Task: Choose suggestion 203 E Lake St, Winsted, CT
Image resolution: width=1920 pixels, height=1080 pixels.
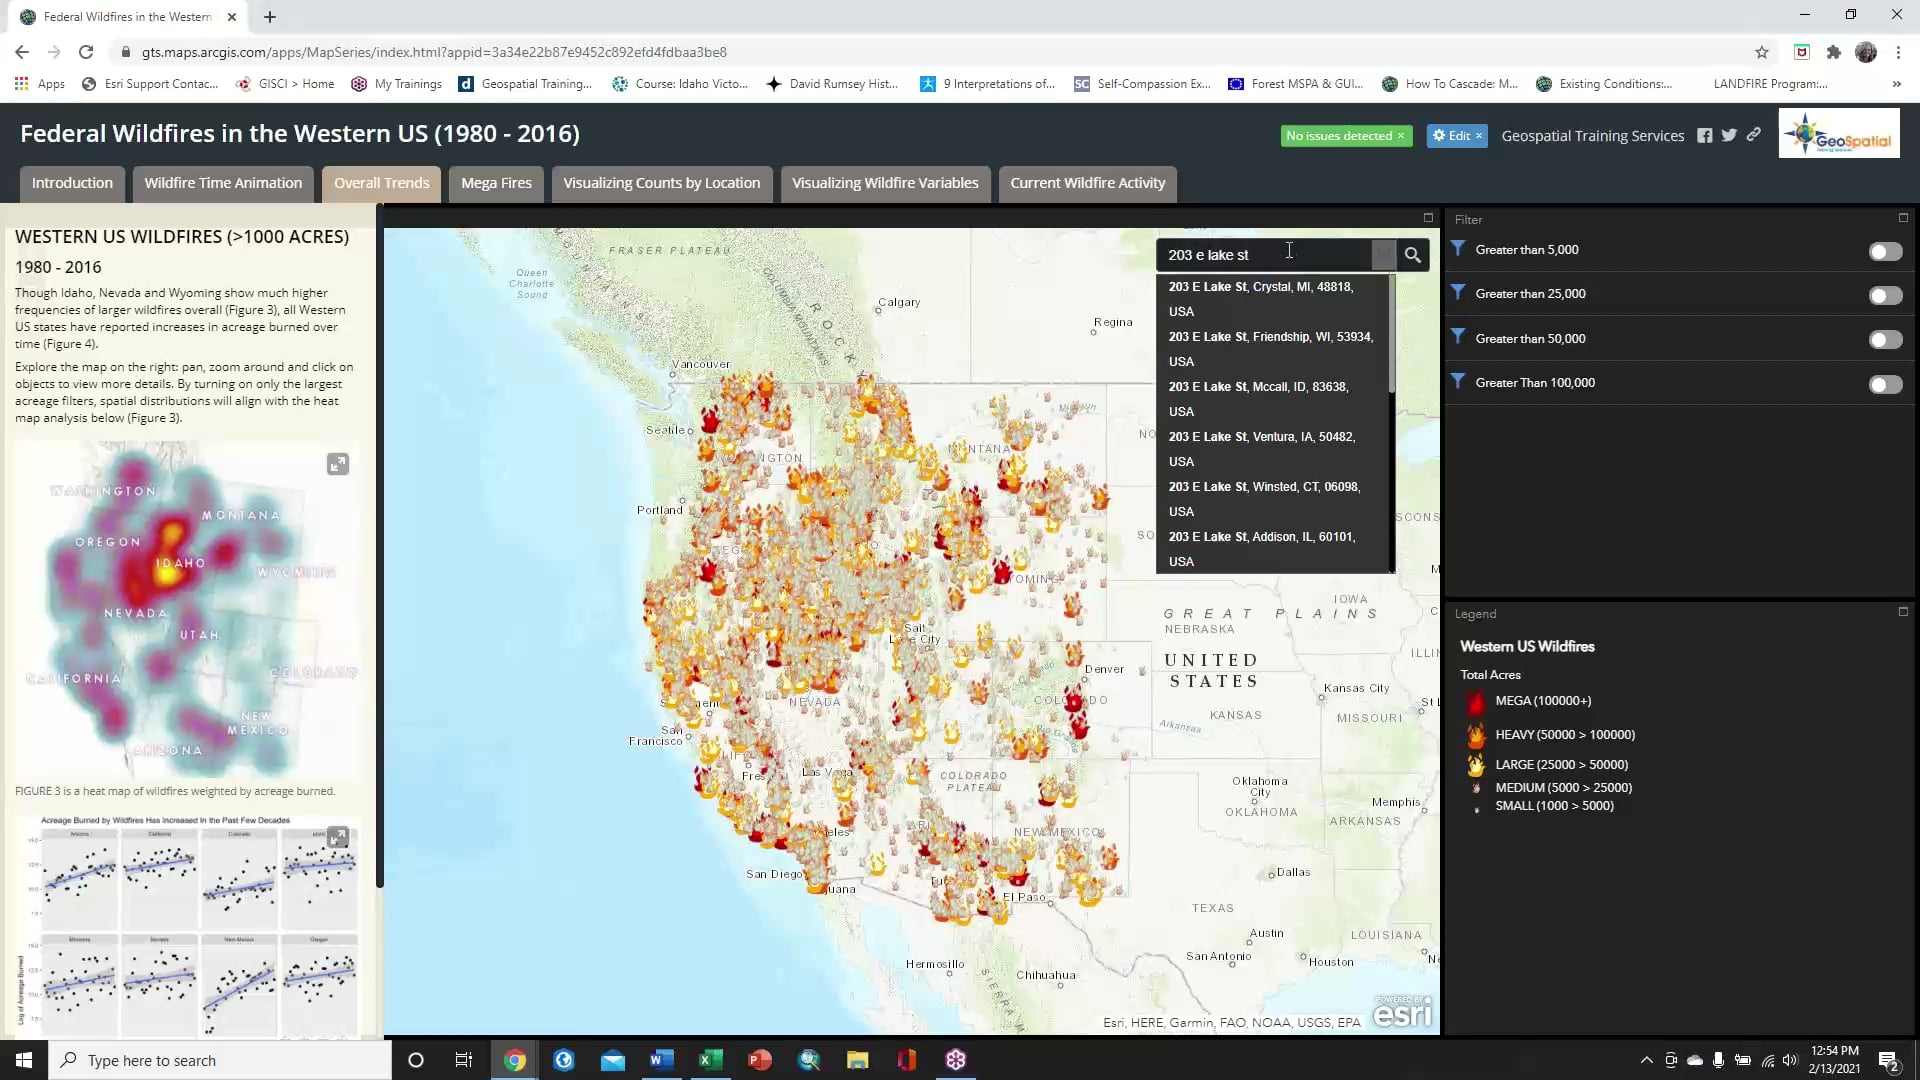Action: [x=1272, y=499]
